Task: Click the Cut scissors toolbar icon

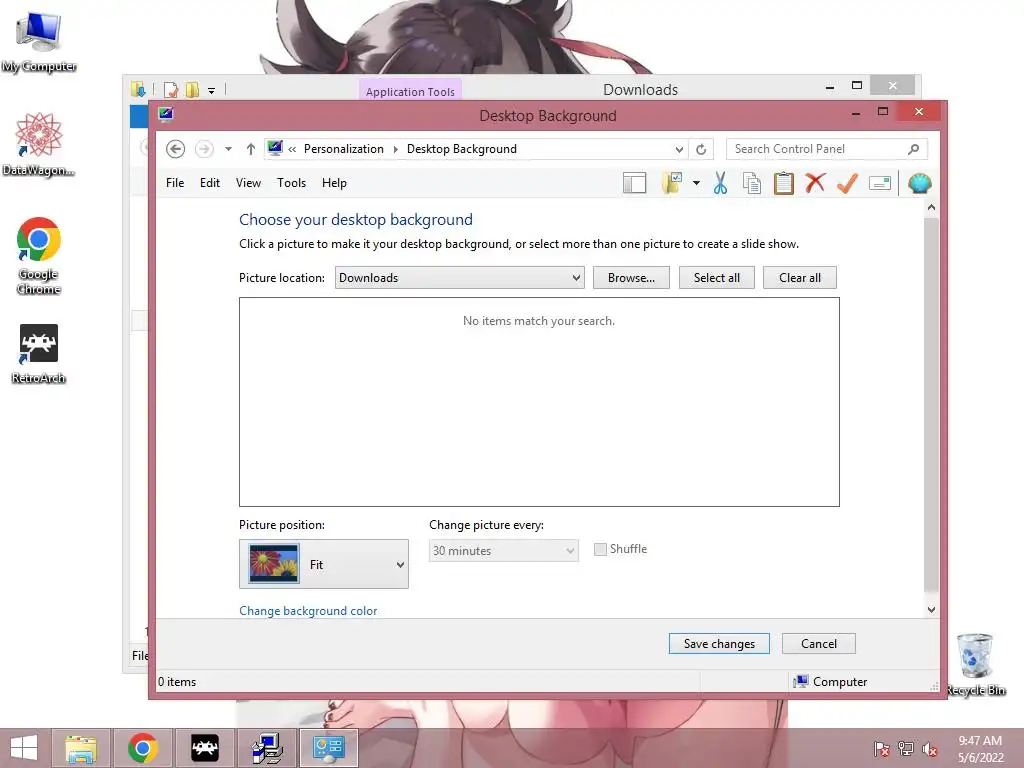Action: [x=720, y=184]
